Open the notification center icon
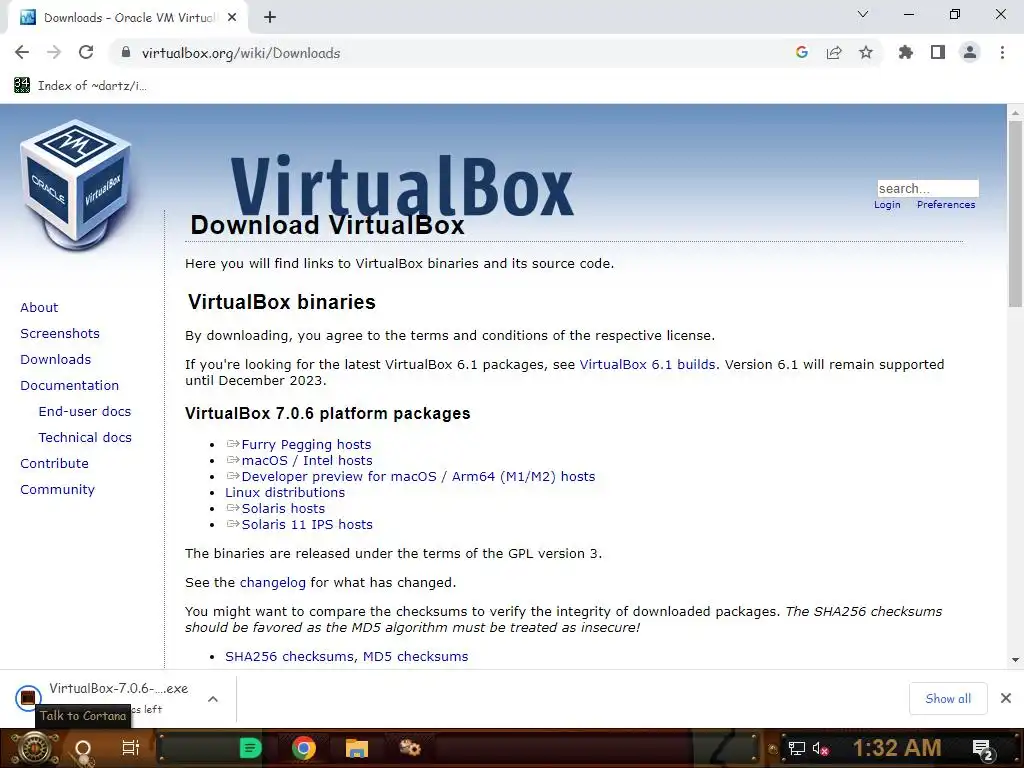The width and height of the screenshot is (1024, 768). [984, 749]
